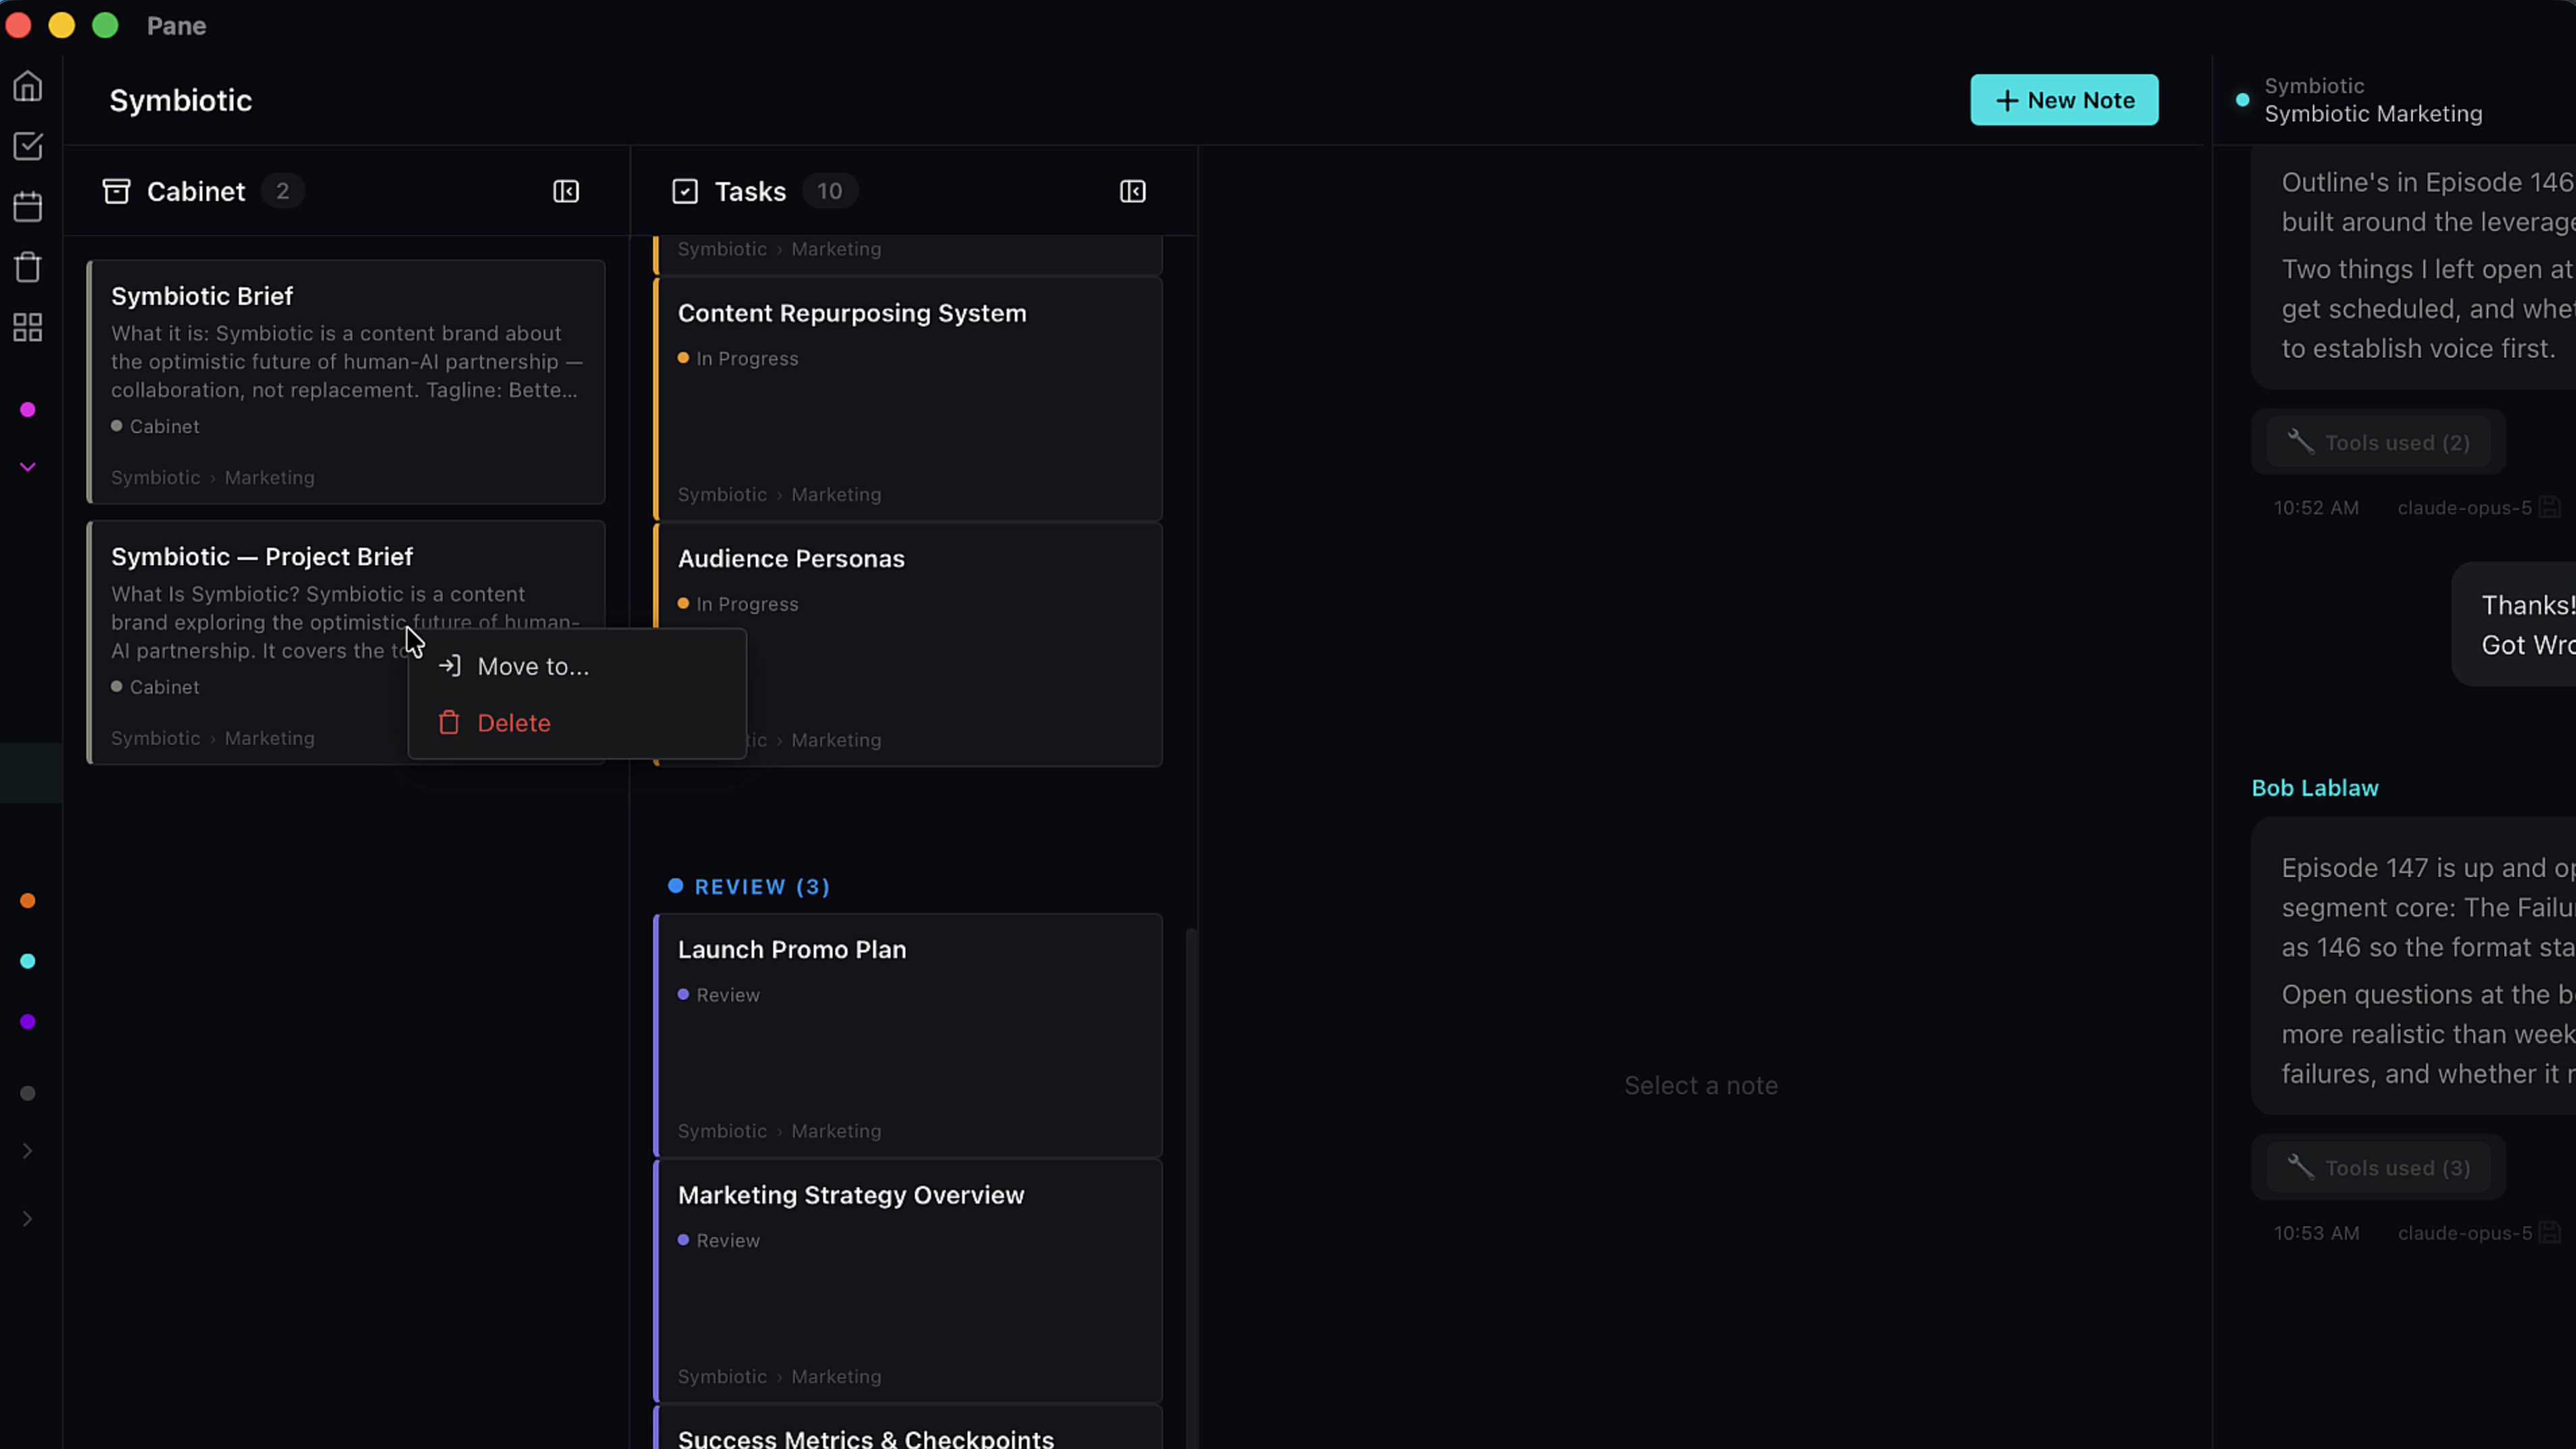Click the 10:53 AM message timestamp
Image resolution: width=2576 pixels, height=1449 pixels.
(x=2316, y=1233)
